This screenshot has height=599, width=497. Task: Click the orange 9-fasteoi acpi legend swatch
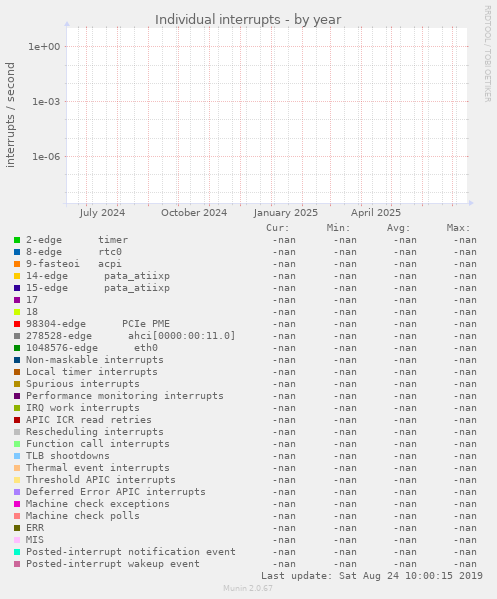point(17,264)
